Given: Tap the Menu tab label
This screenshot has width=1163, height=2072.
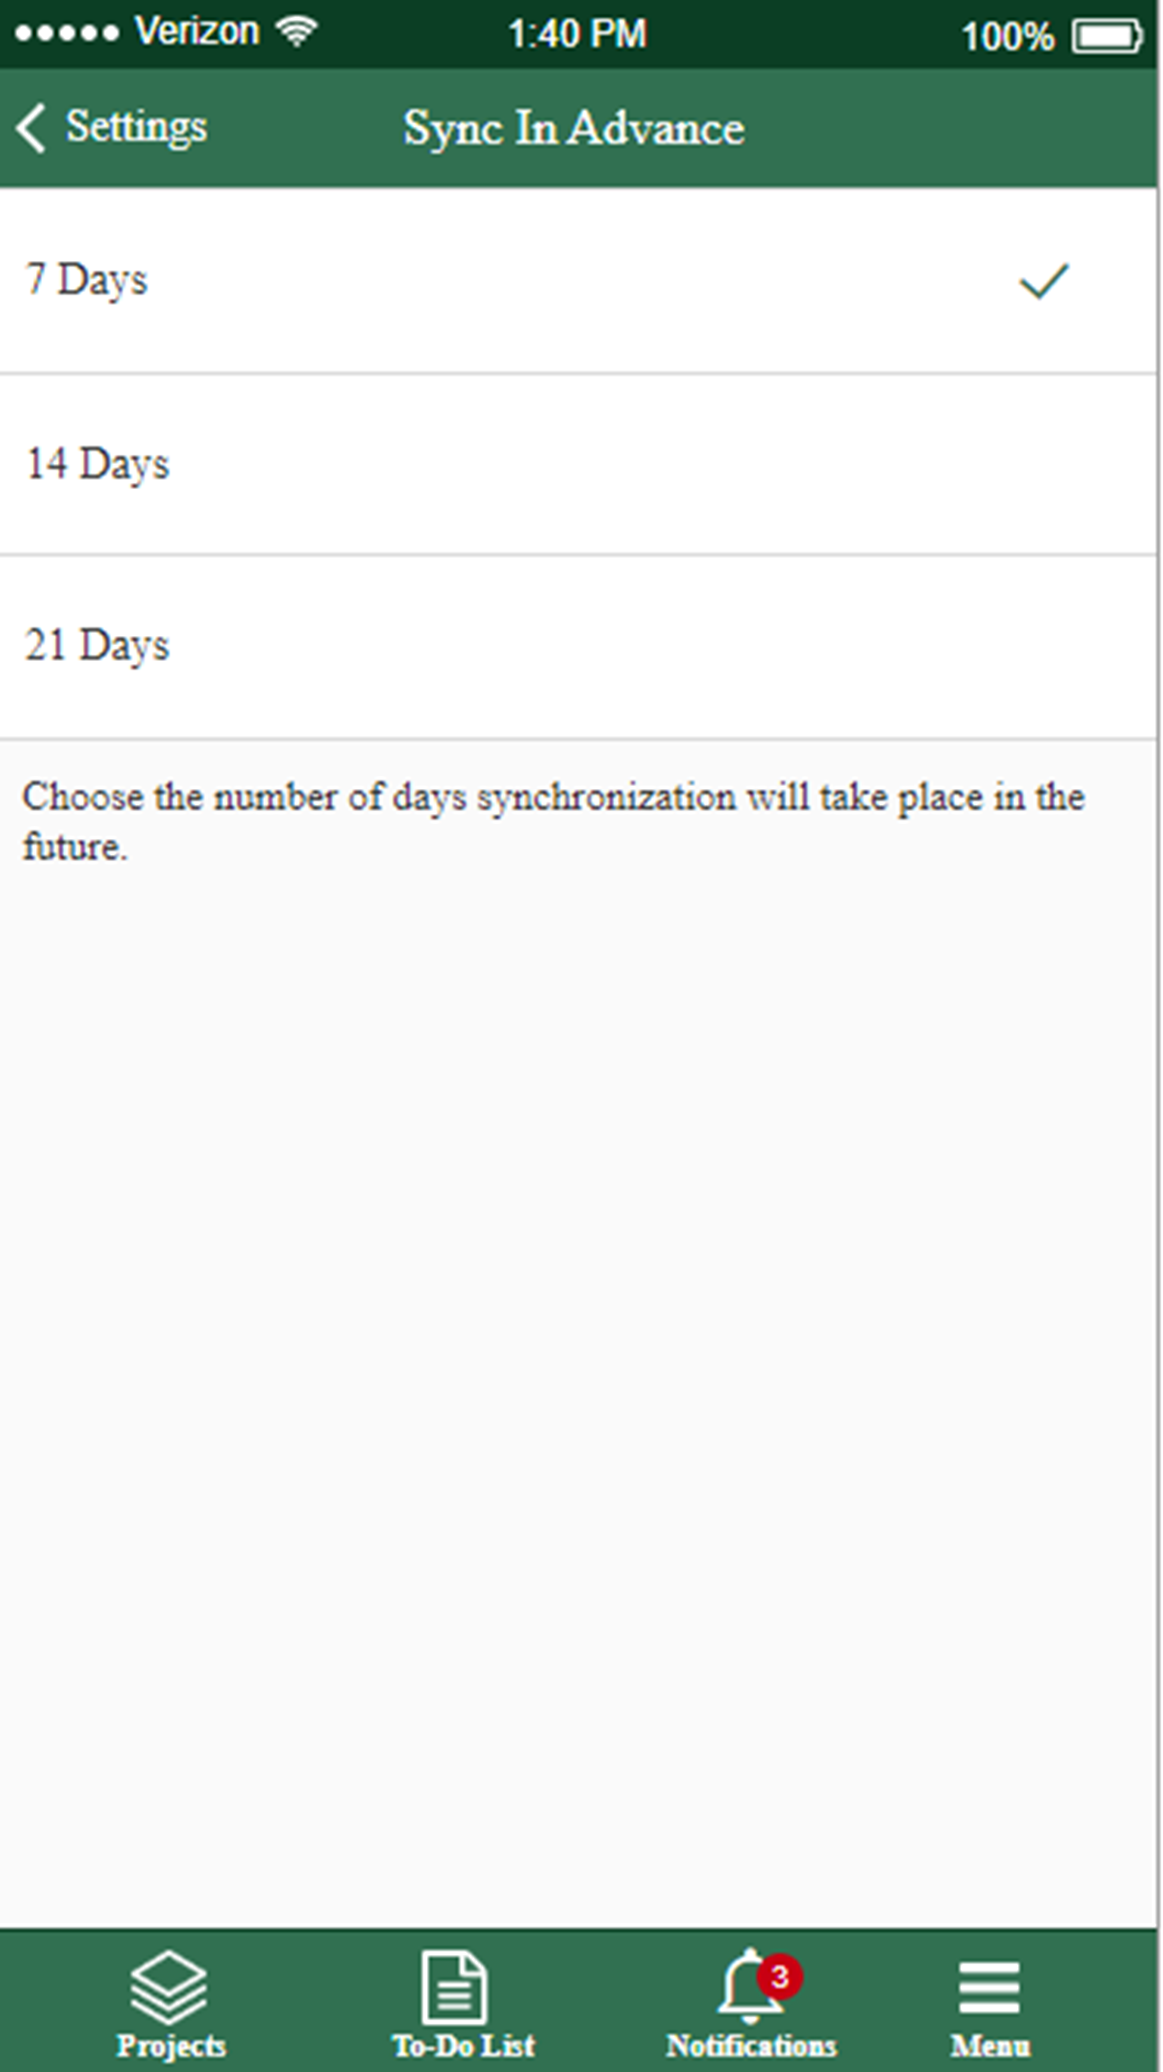Looking at the screenshot, I should pyautogui.click(x=990, y=2046).
